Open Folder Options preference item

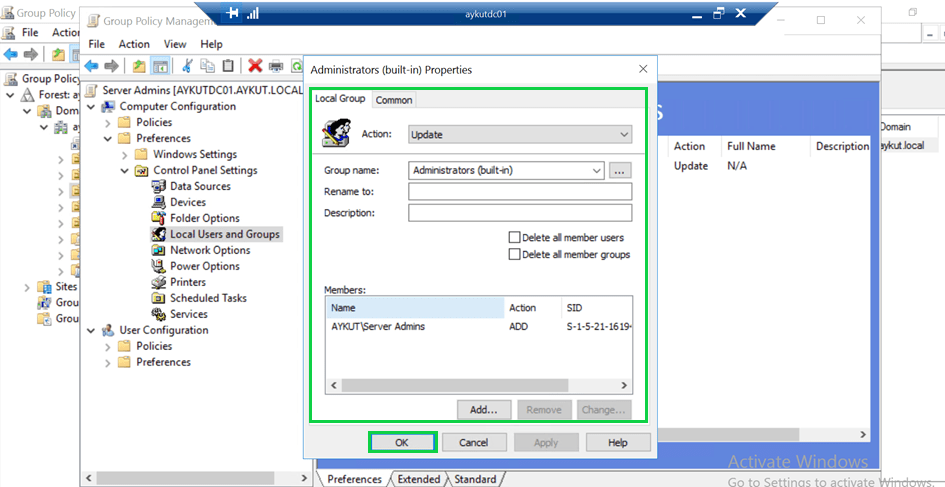coord(204,218)
